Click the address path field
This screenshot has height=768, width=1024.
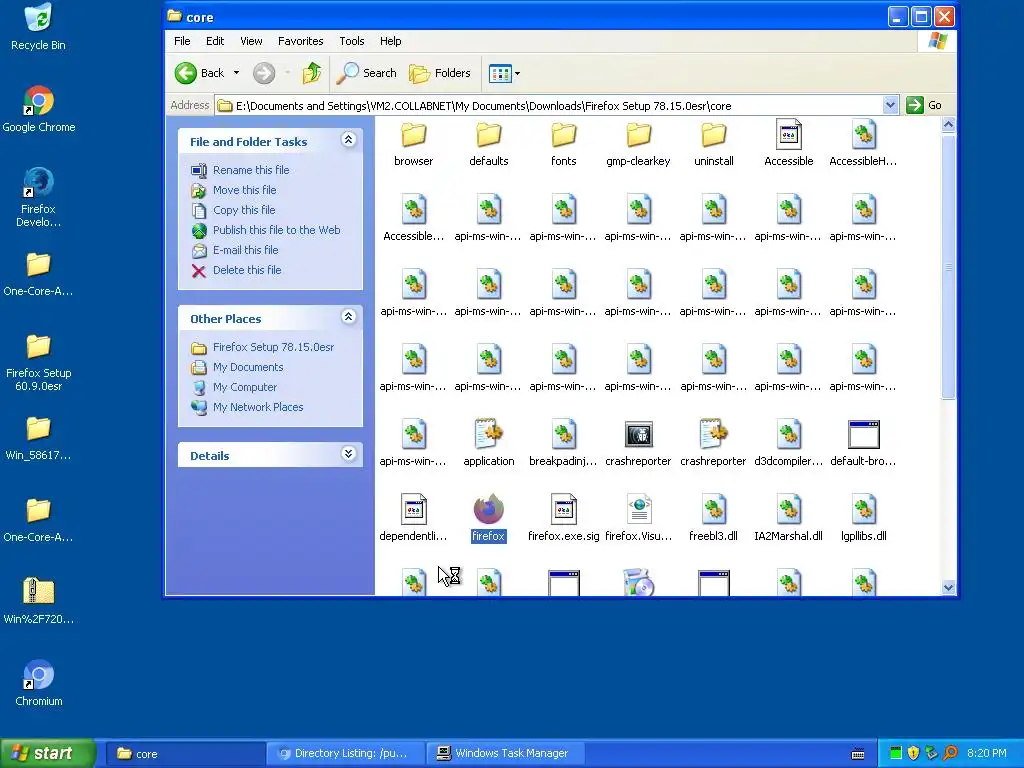[x=549, y=105]
